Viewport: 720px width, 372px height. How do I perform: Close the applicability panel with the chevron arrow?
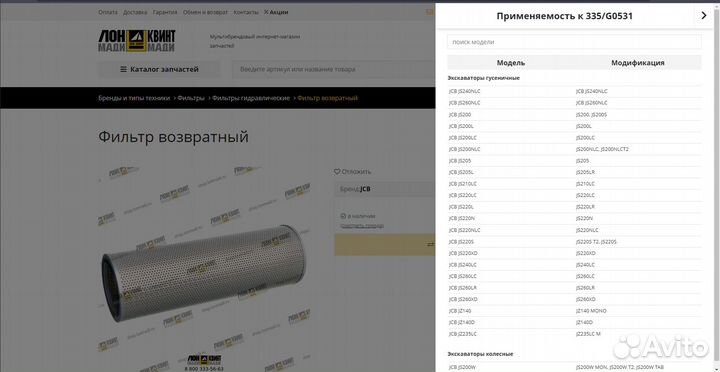click(704, 16)
